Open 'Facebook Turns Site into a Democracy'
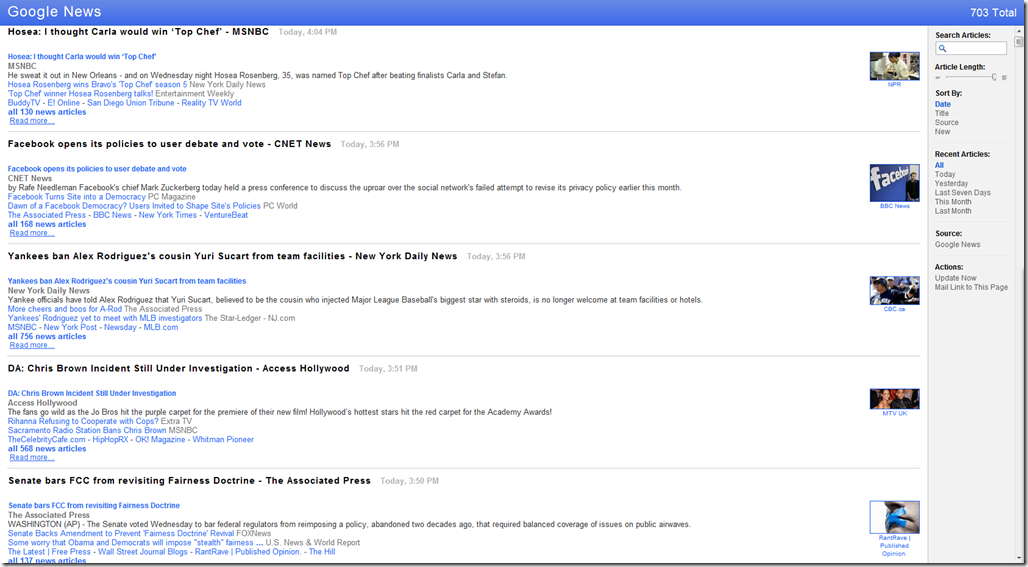1028x567 pixels. coord(77,197)
